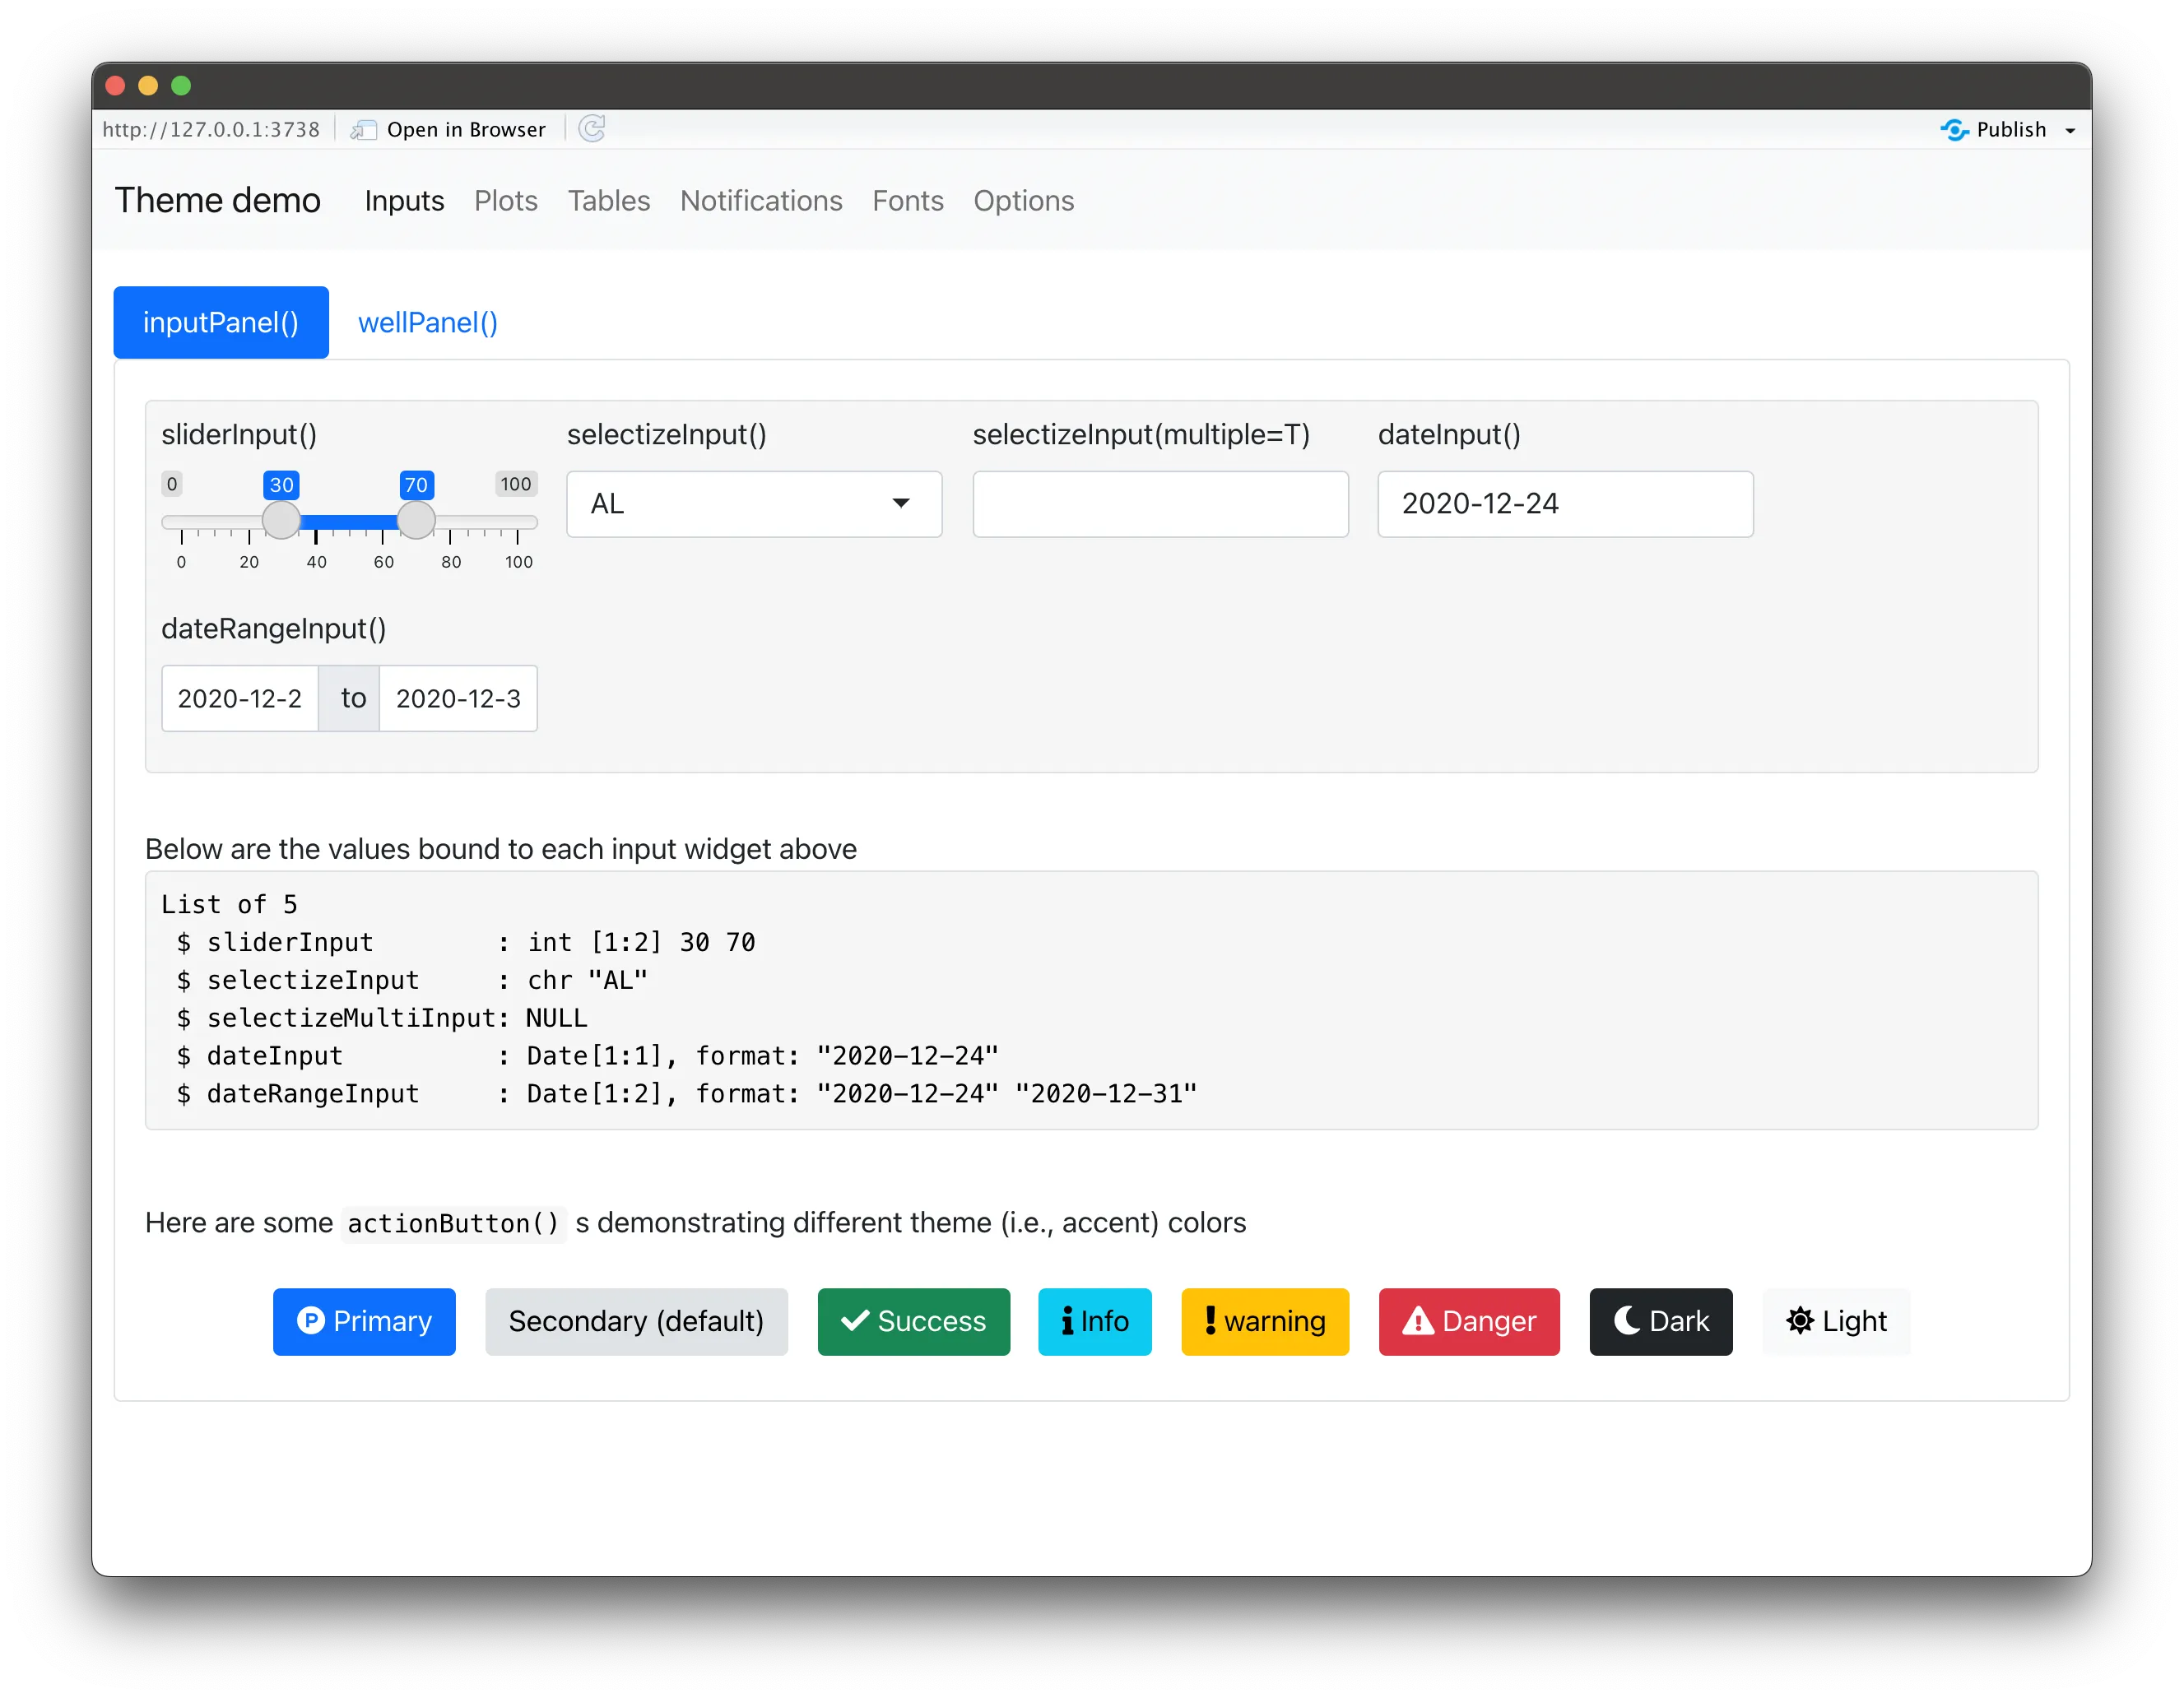This screenshot has width=2184, height=1698.
Task: Click the yellow warning button
Action: [1264, 1321]
